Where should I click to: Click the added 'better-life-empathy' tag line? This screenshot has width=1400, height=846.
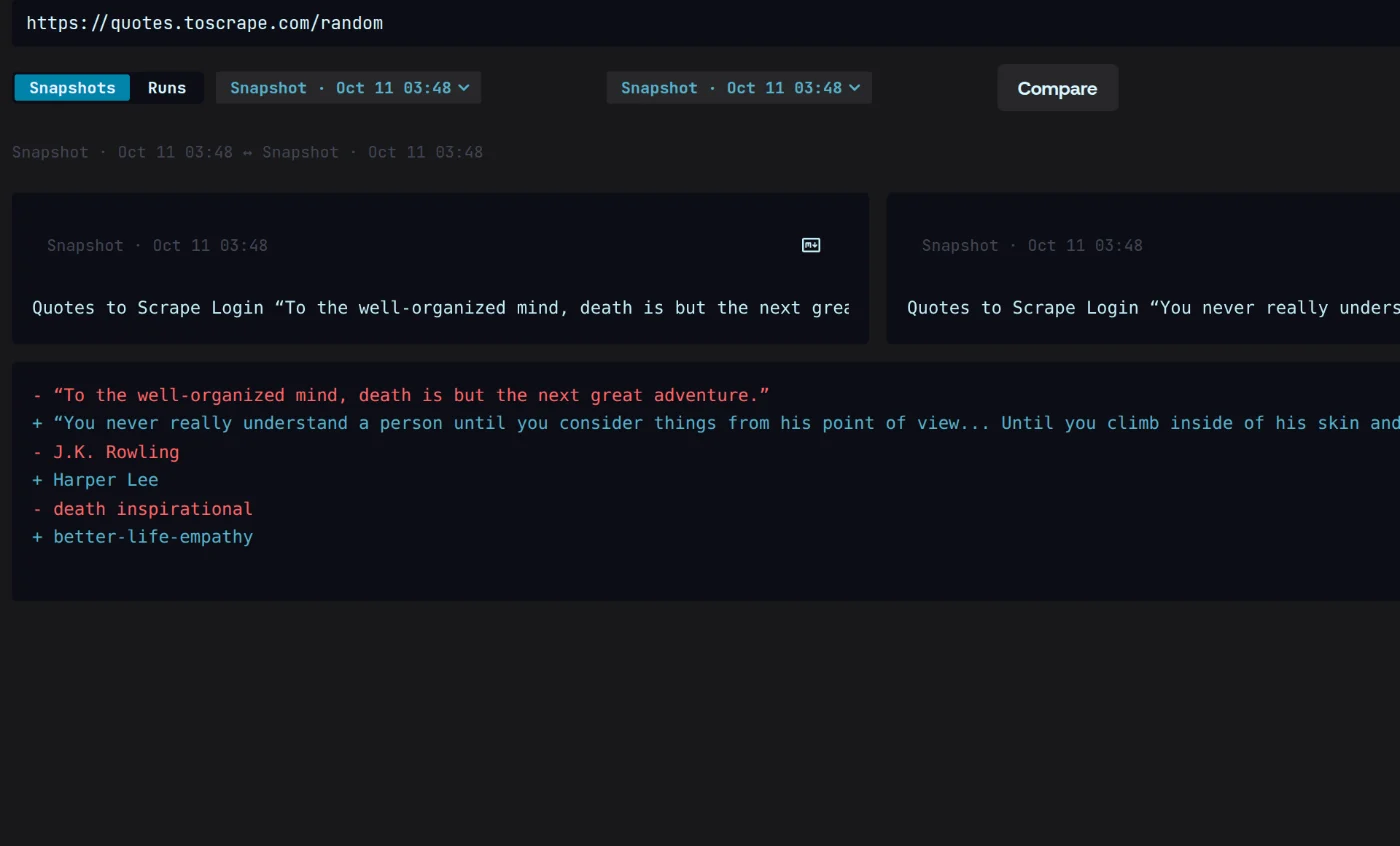(142, 537)
